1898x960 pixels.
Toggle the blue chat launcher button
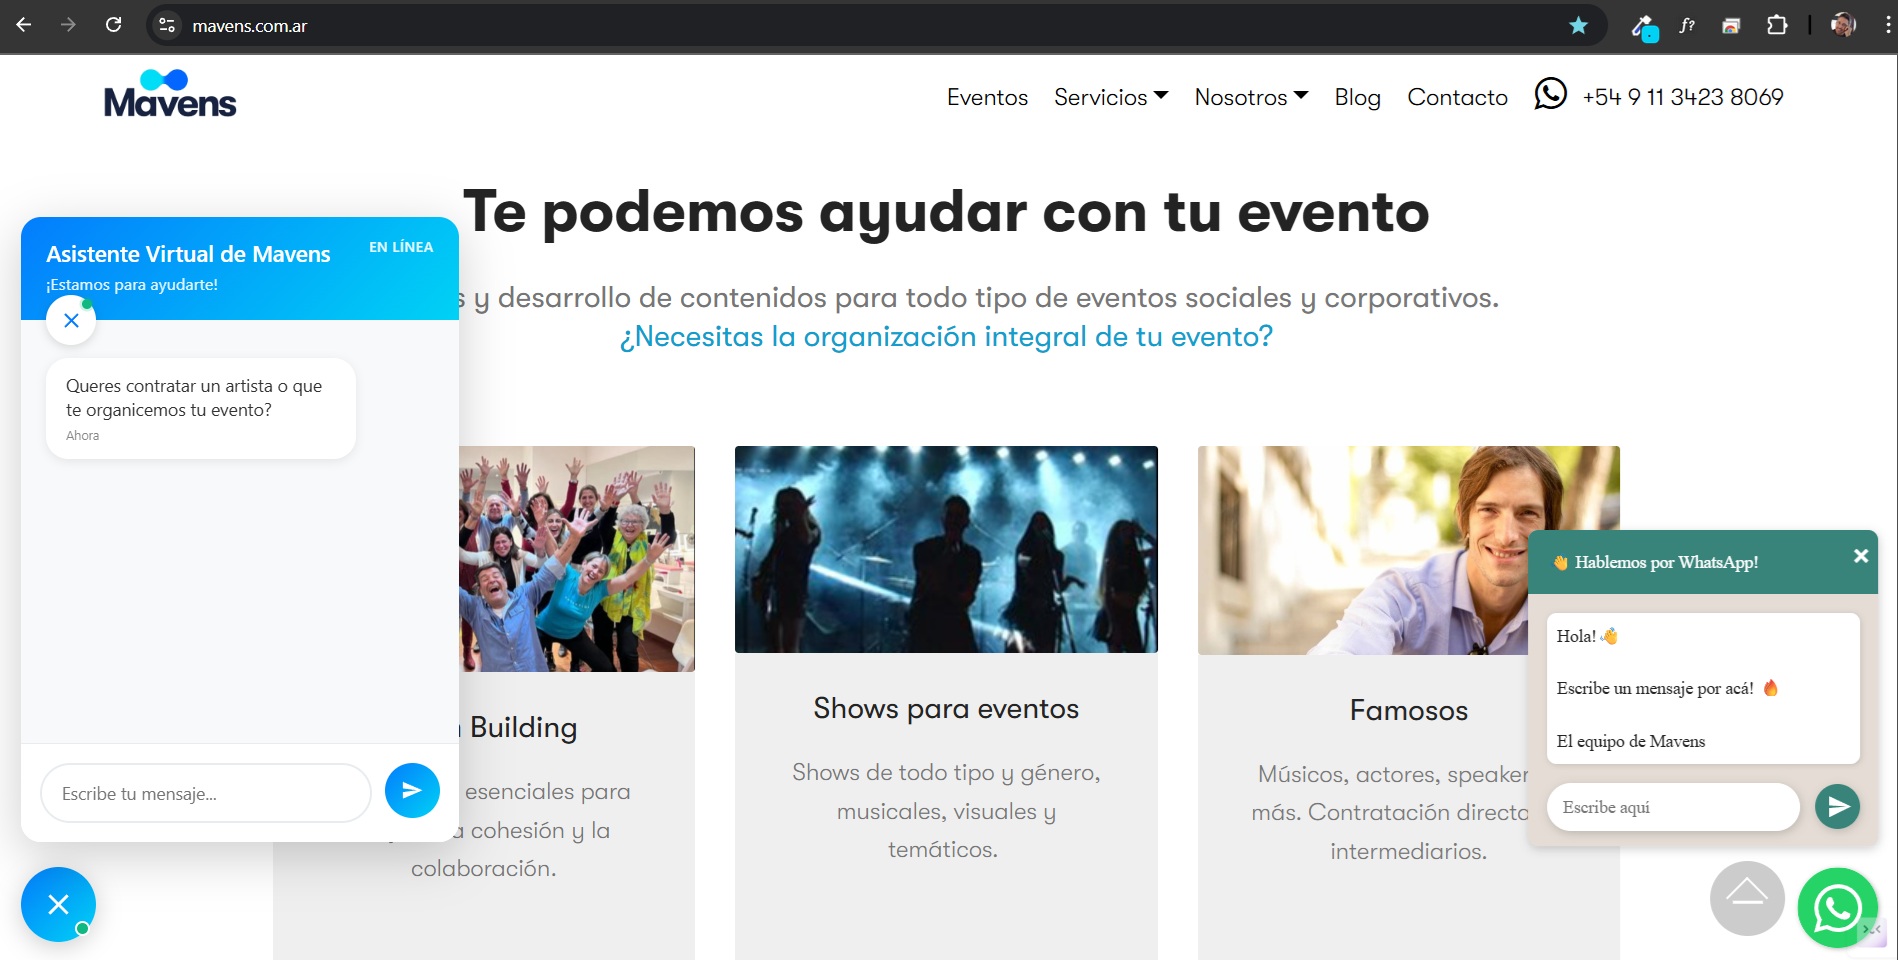point(58,904)
